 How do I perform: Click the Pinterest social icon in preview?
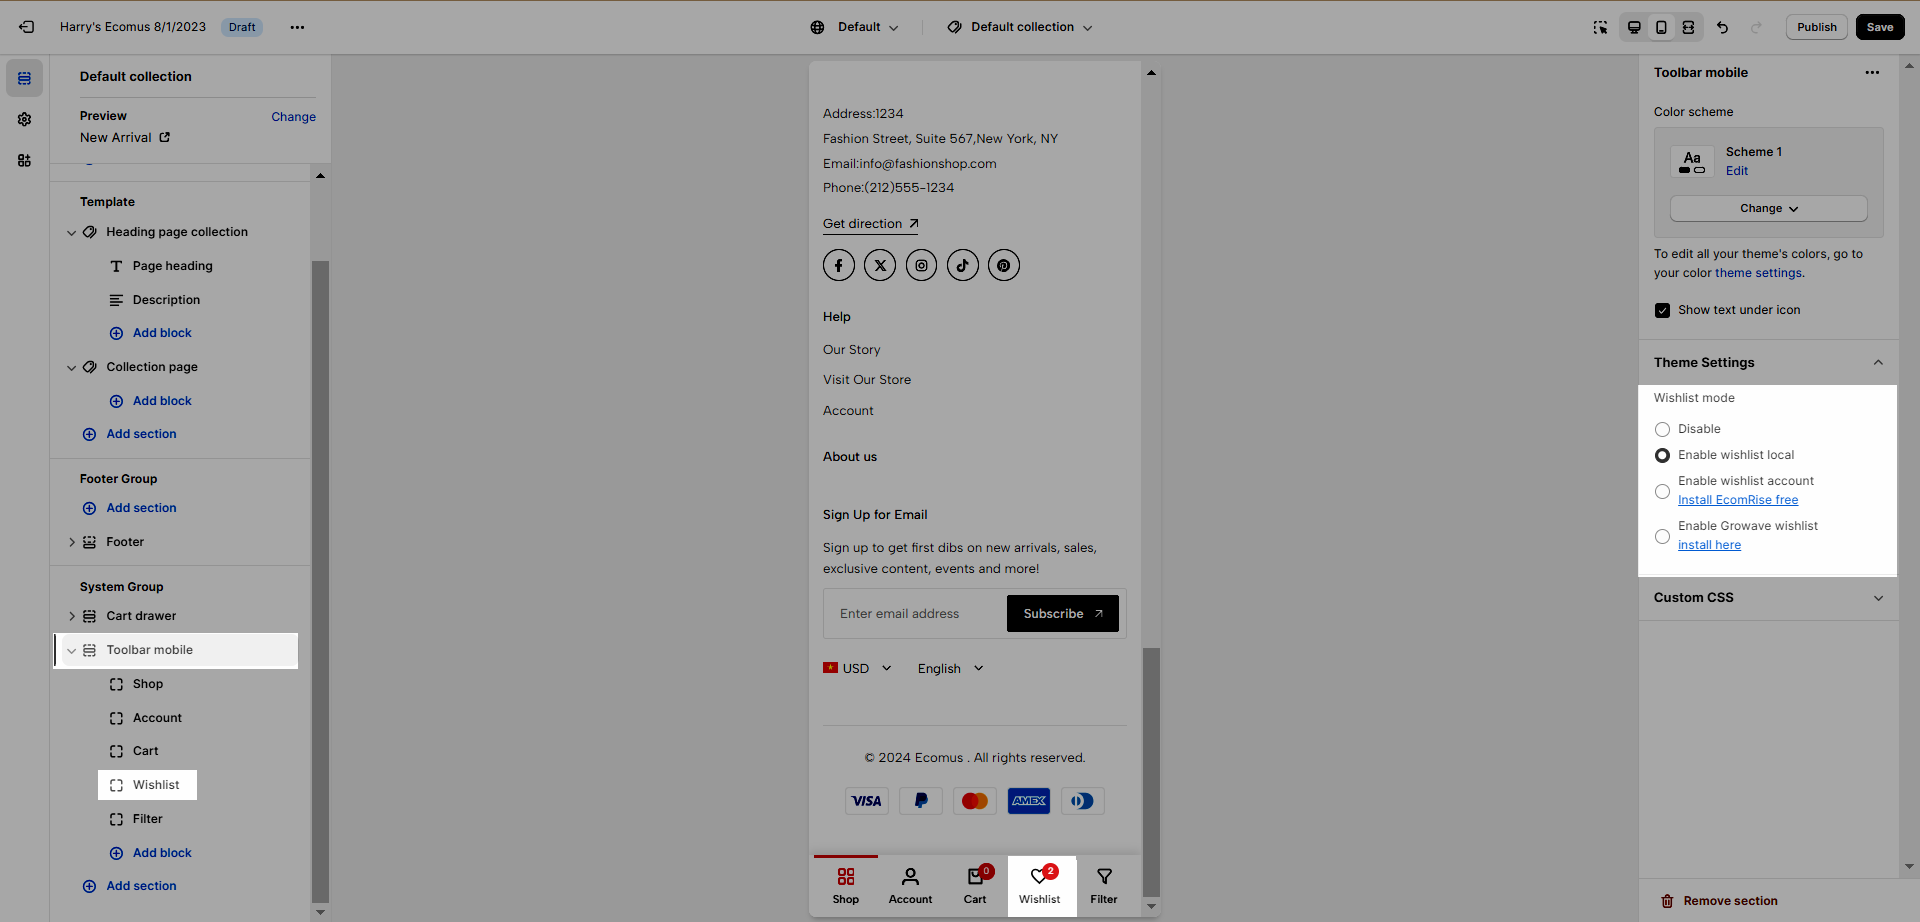(x=1004, y=265)
